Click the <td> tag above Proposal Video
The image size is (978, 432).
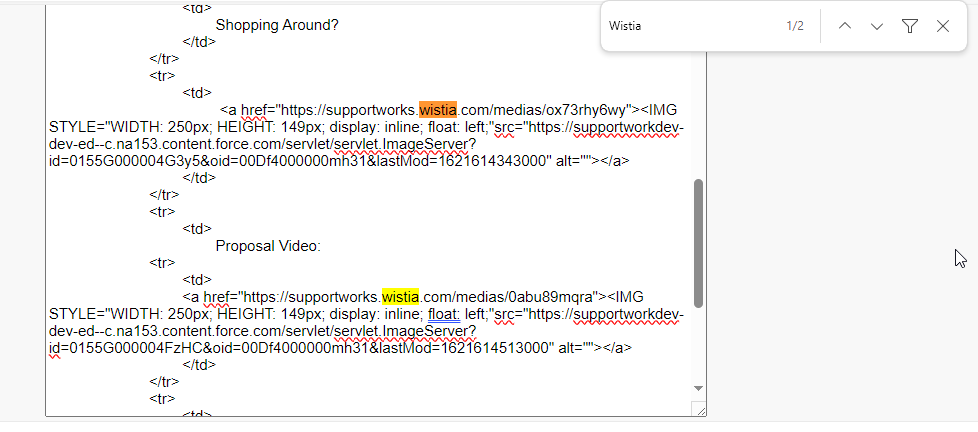tap(197, 229)
